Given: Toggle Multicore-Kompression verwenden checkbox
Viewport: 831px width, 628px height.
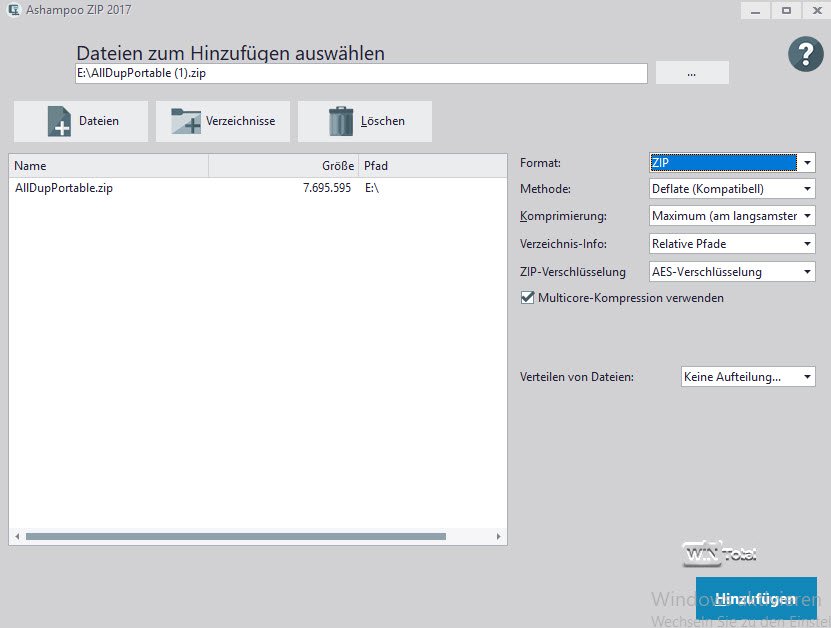Looking at the screenshot, I should coord(528,298).
